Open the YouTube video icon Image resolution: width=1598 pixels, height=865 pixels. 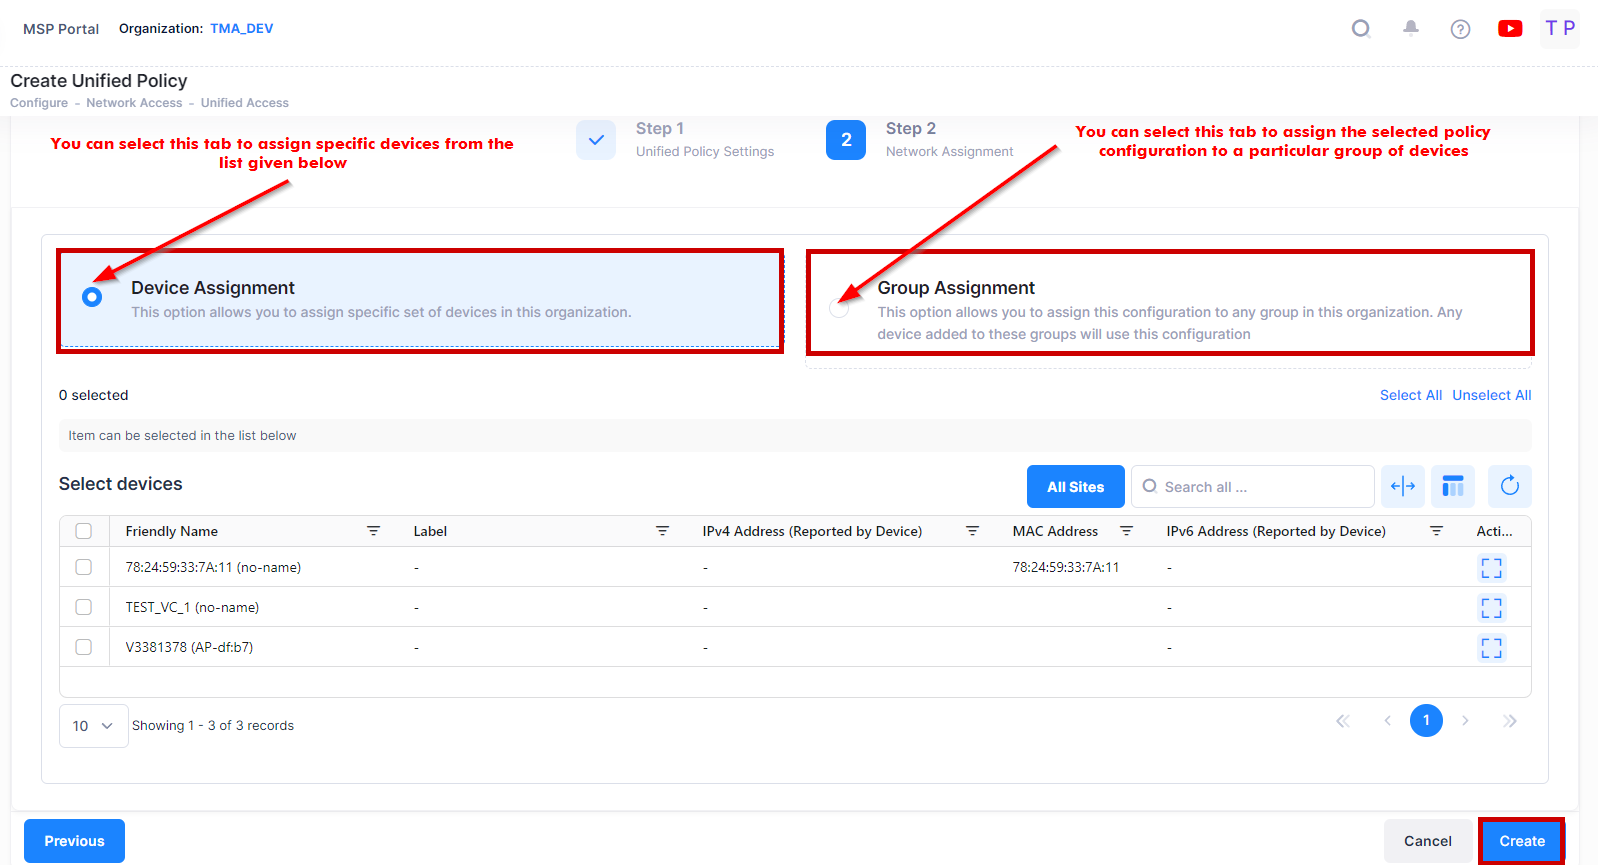pos(1510,29)
